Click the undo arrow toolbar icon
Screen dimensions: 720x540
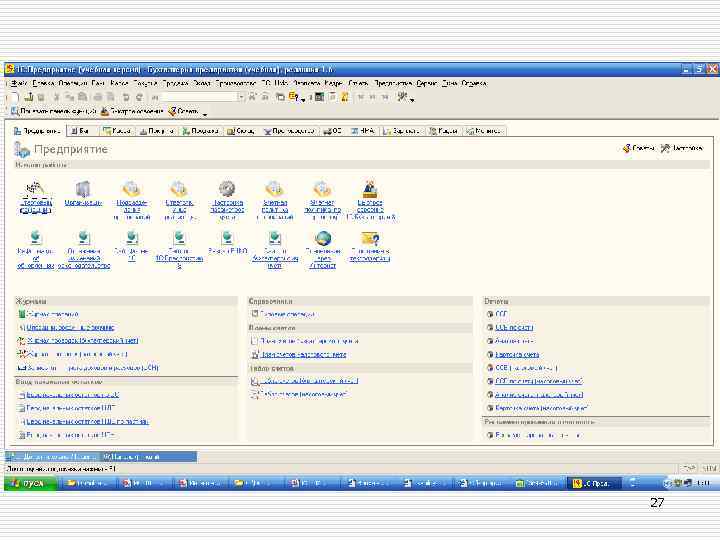click(126, 97)
